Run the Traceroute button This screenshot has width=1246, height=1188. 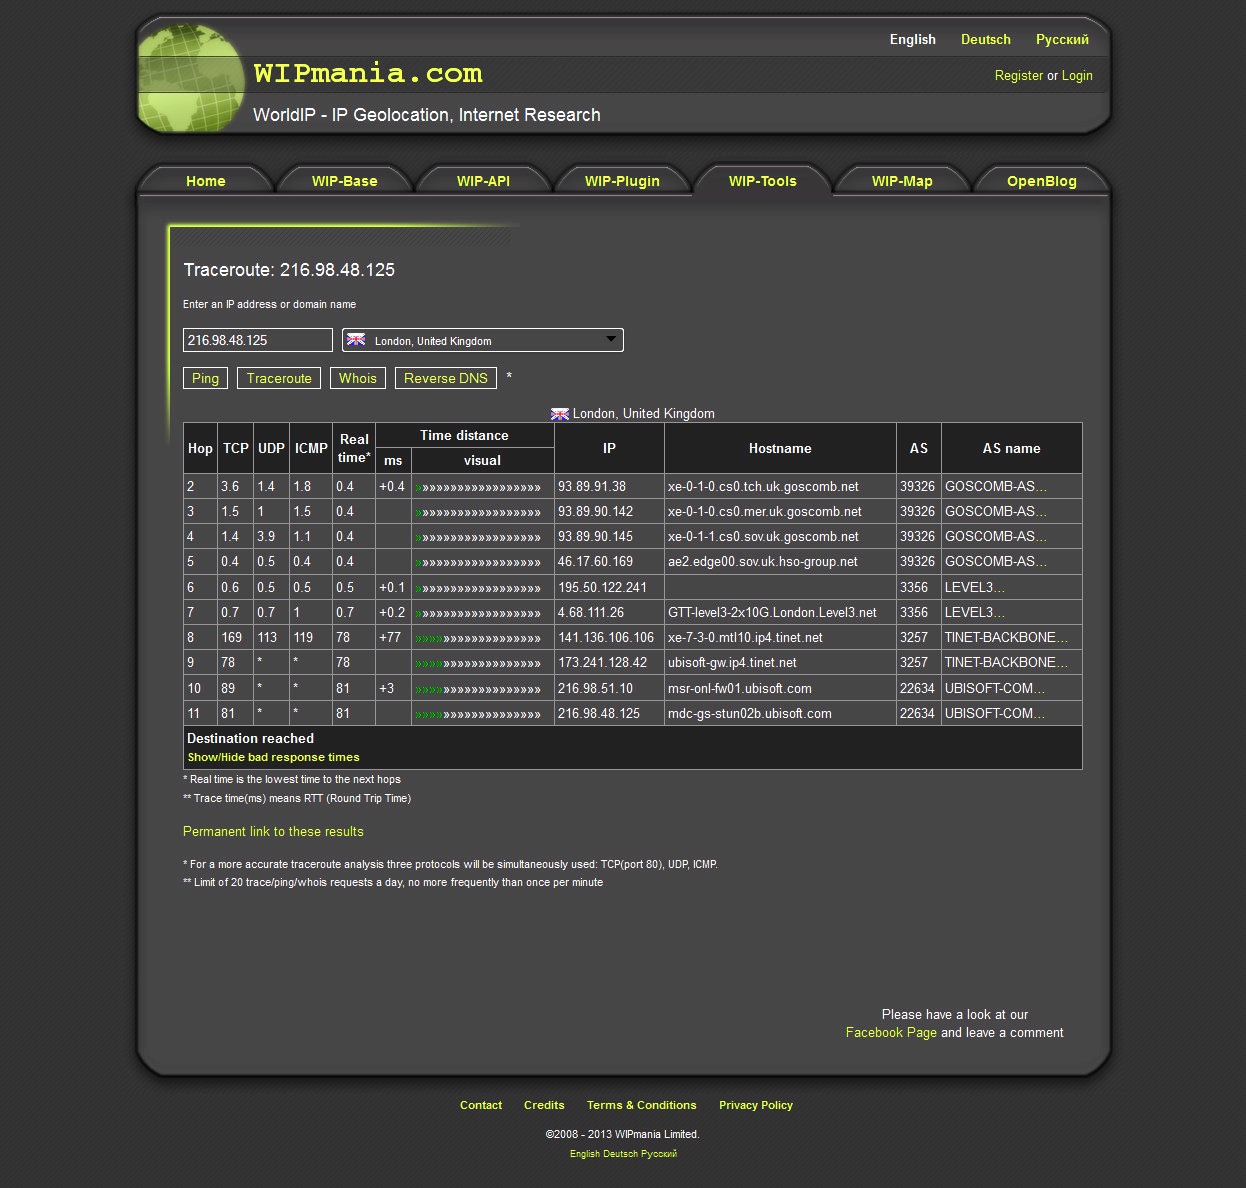pyautogui.click(x=279, y=378)
